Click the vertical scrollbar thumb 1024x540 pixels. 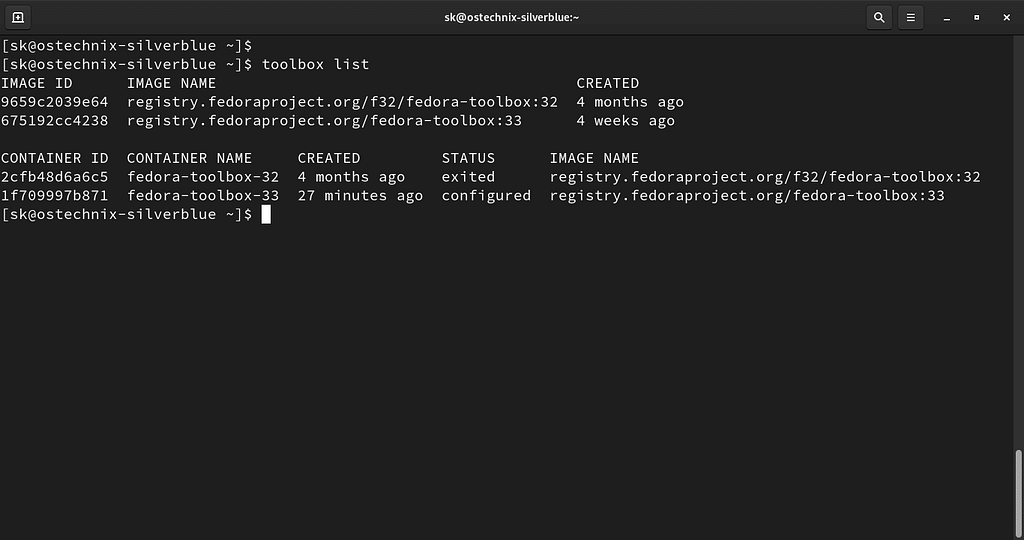pos(1018,492)
